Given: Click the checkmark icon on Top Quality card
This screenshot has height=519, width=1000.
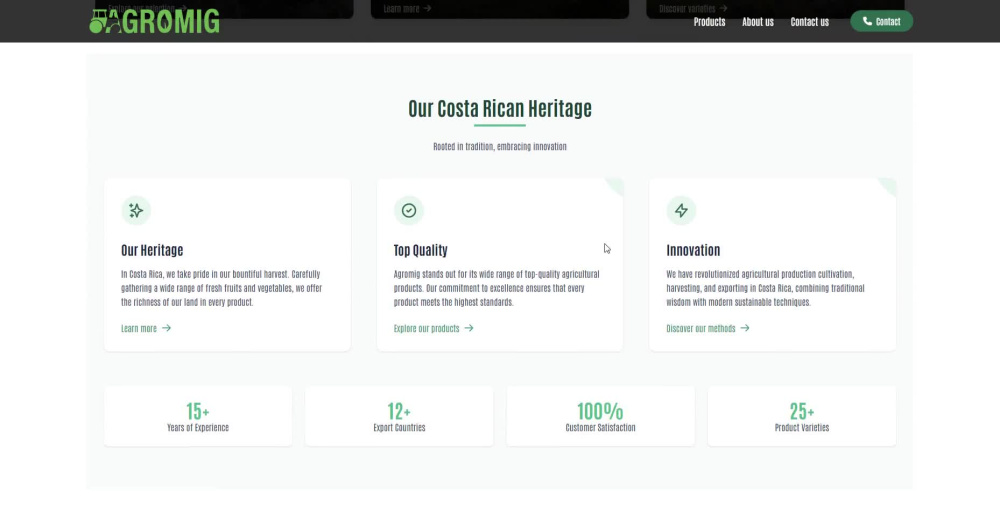Looking at the screenshot, I should pyautogui.click(x=409, y=210).
